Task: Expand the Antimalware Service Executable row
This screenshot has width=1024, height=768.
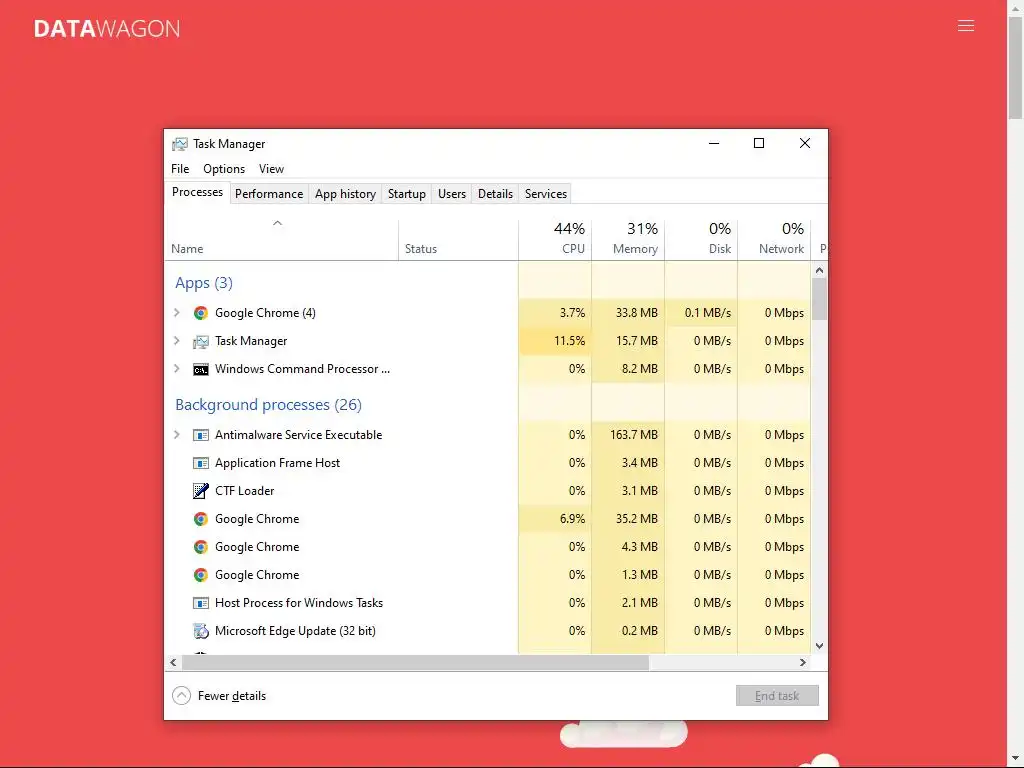Action: (176, 435)
